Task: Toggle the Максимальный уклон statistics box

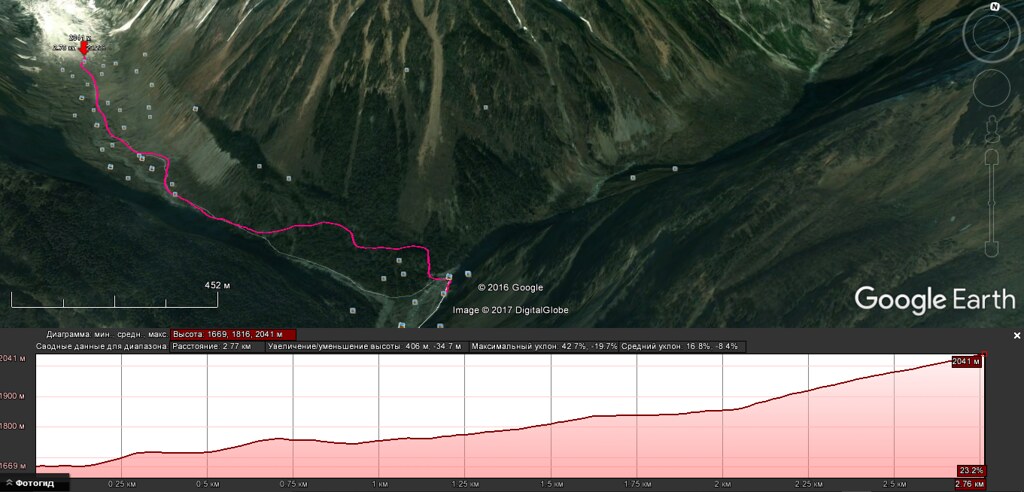Action: coord(544,346)
